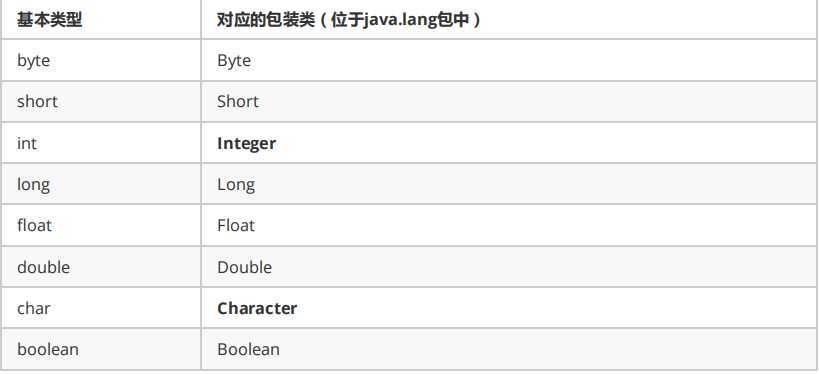This screenshot has width=819, height=374.
Task: Click the Double wrapper class cell
Action: (x=509, y=266)
